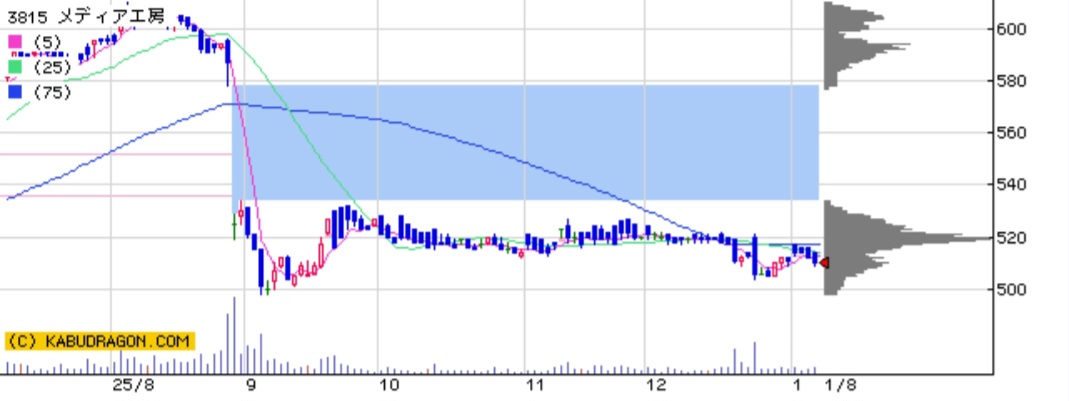Select the 520 price axis label
Image resolution: width=1069 pixels, height=401 pixels.
point(1017,238)
